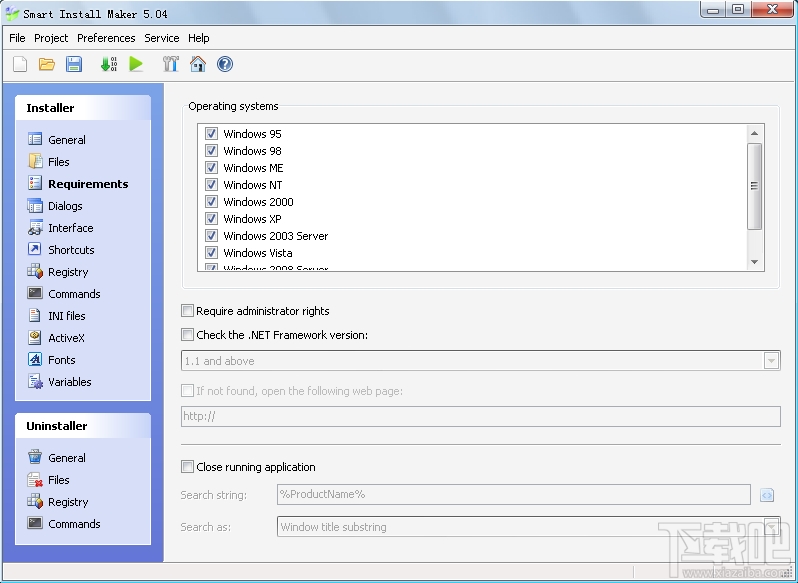Click the Variables gear icon

(x=35, y=382)
